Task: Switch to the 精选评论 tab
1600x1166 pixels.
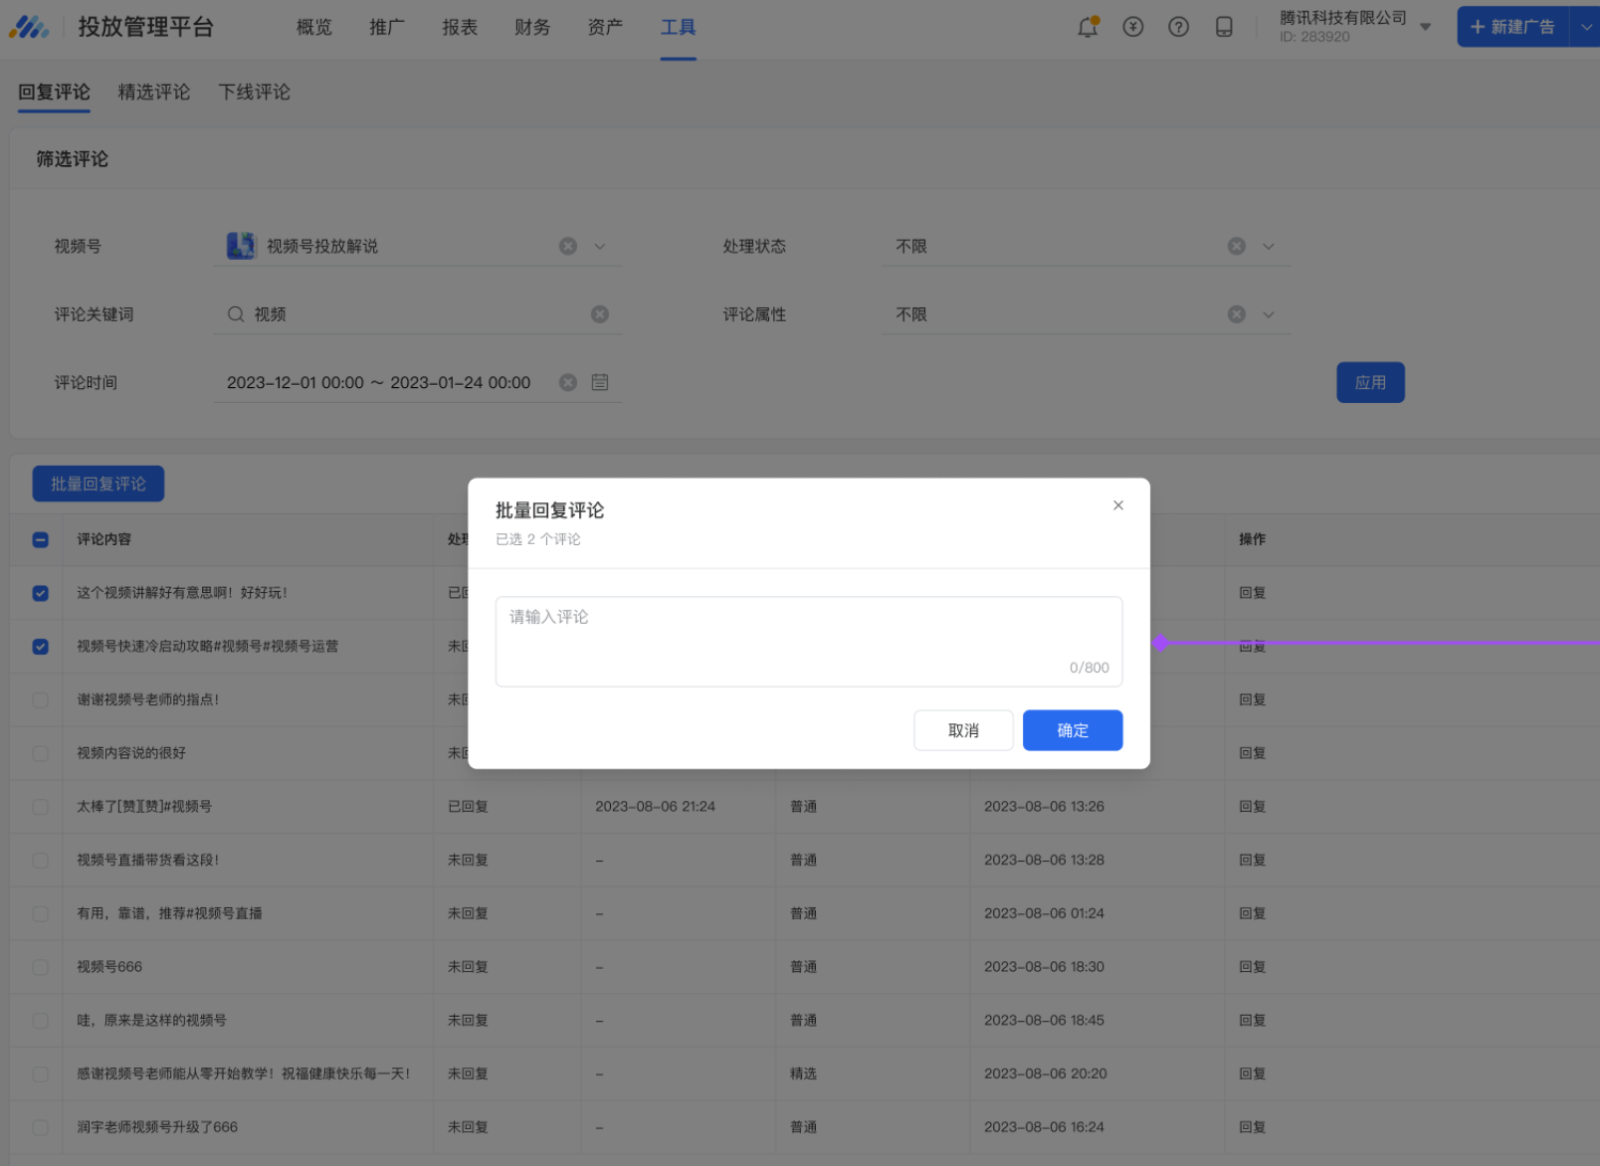Action: [x=154, y=92]
